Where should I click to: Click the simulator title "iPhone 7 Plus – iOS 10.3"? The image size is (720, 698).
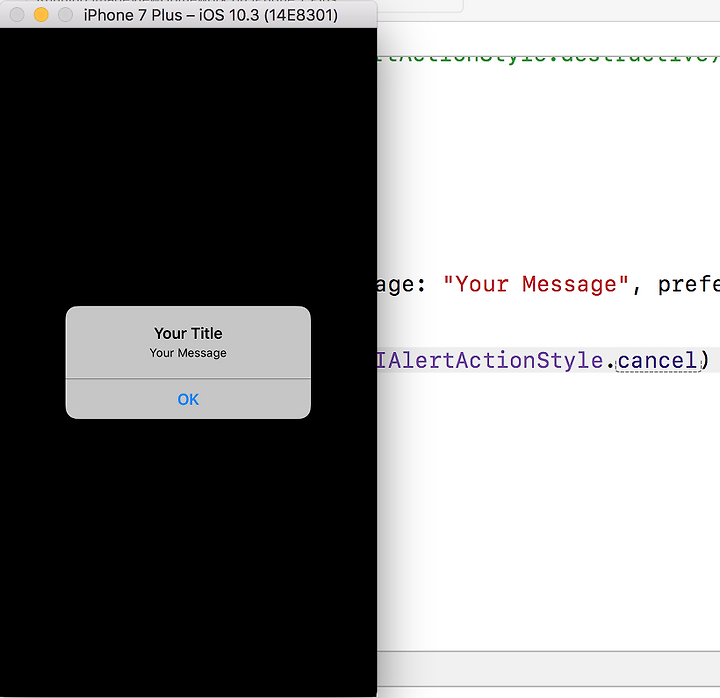click(211, 15)
